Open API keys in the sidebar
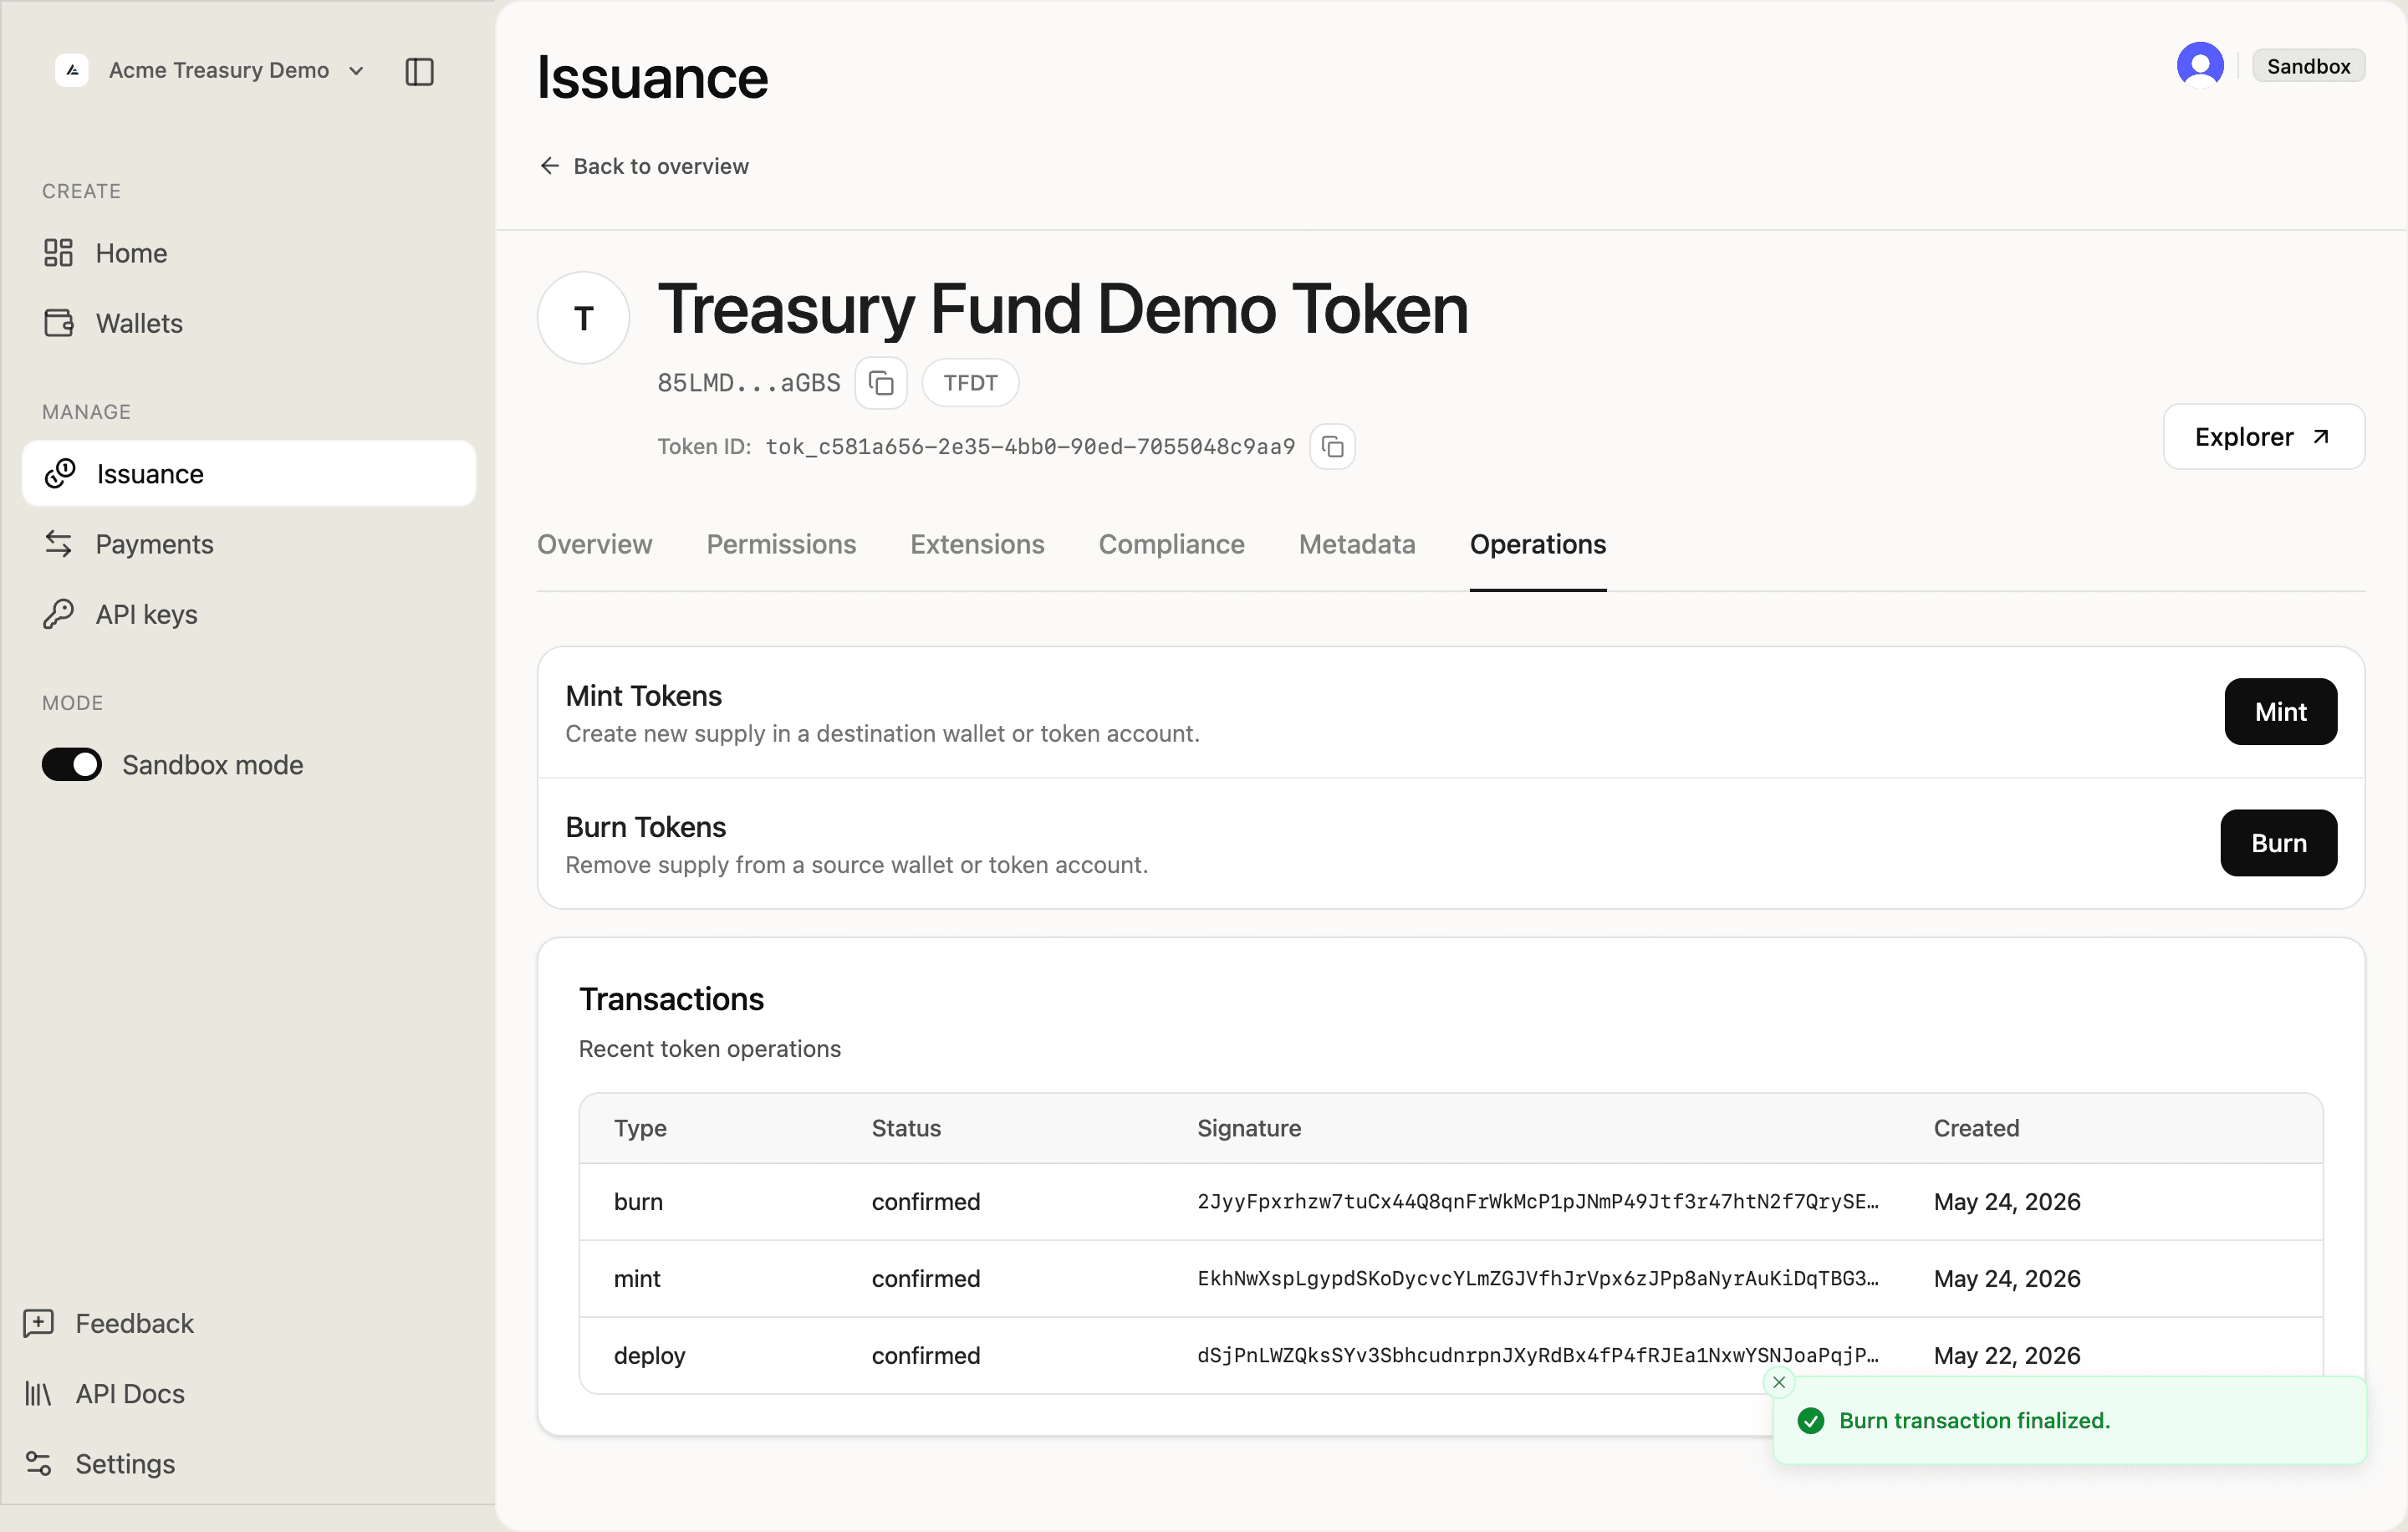The width and height of the screenshot is (2408, 1532). click(248, 614)
